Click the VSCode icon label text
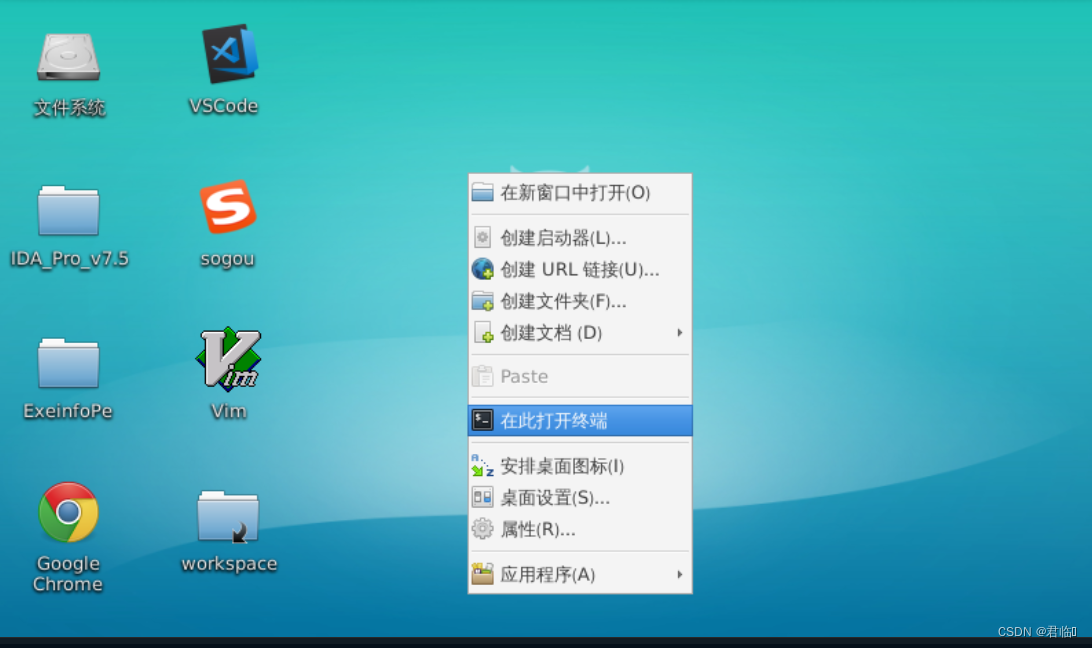This screenshot has height=648, width=1092. [224, 106]
